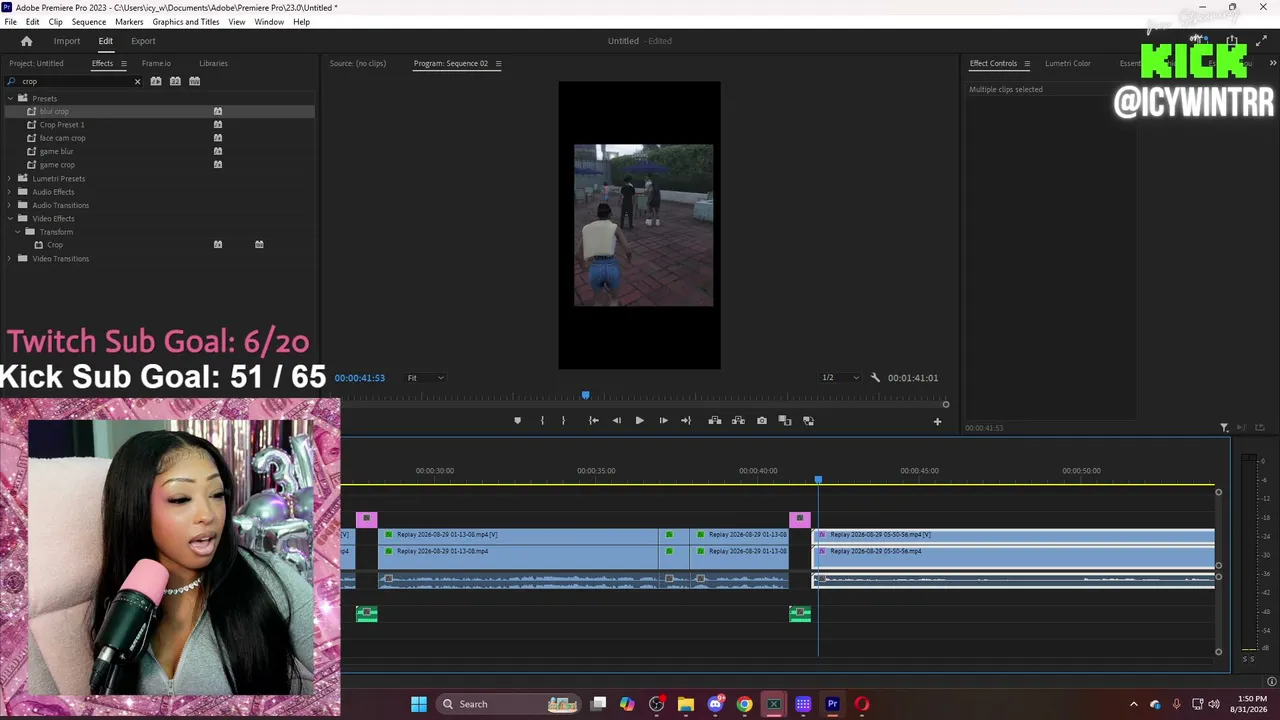Clear the Effects search with the X icon
The width and height of the screenshot is (1280, 720).
(137, 81)
